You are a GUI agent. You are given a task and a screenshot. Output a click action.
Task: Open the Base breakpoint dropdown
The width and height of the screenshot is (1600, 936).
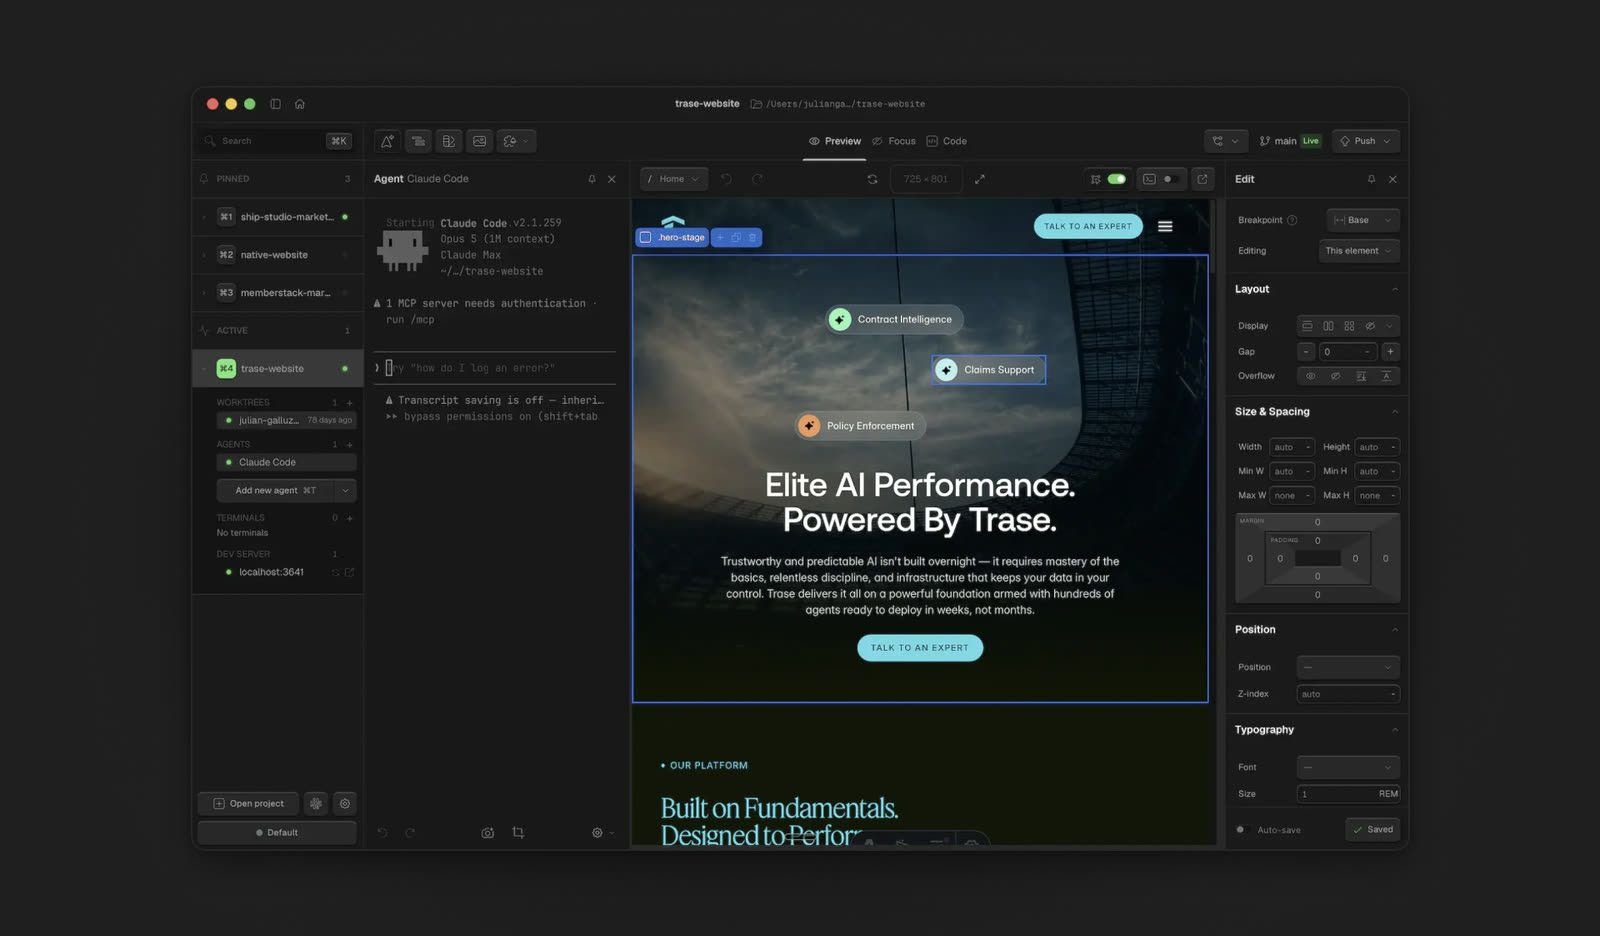pos(1363,220)
